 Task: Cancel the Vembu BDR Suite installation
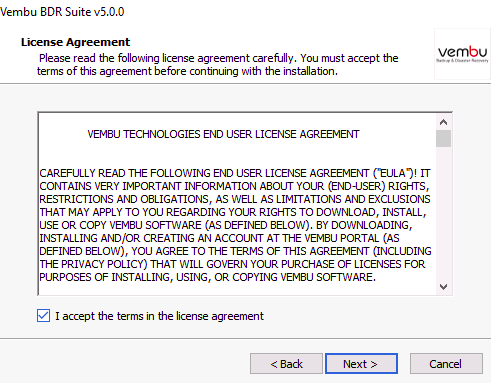point(446,364)
